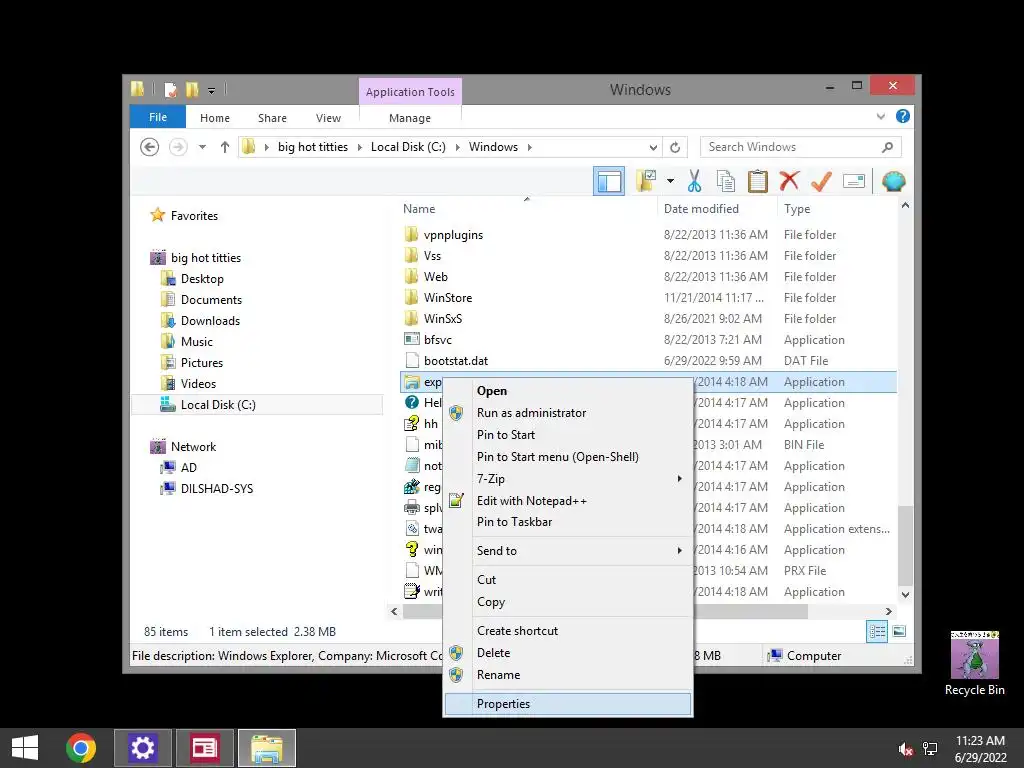
Task: Choose Edit with Notepad++
Action: (568, 501)
